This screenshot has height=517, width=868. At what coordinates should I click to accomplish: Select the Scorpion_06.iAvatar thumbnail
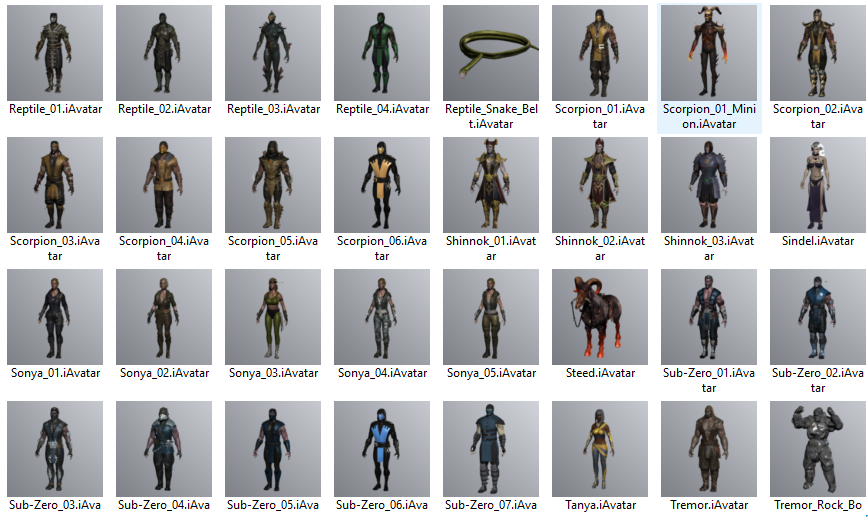[x=382, y=185]
